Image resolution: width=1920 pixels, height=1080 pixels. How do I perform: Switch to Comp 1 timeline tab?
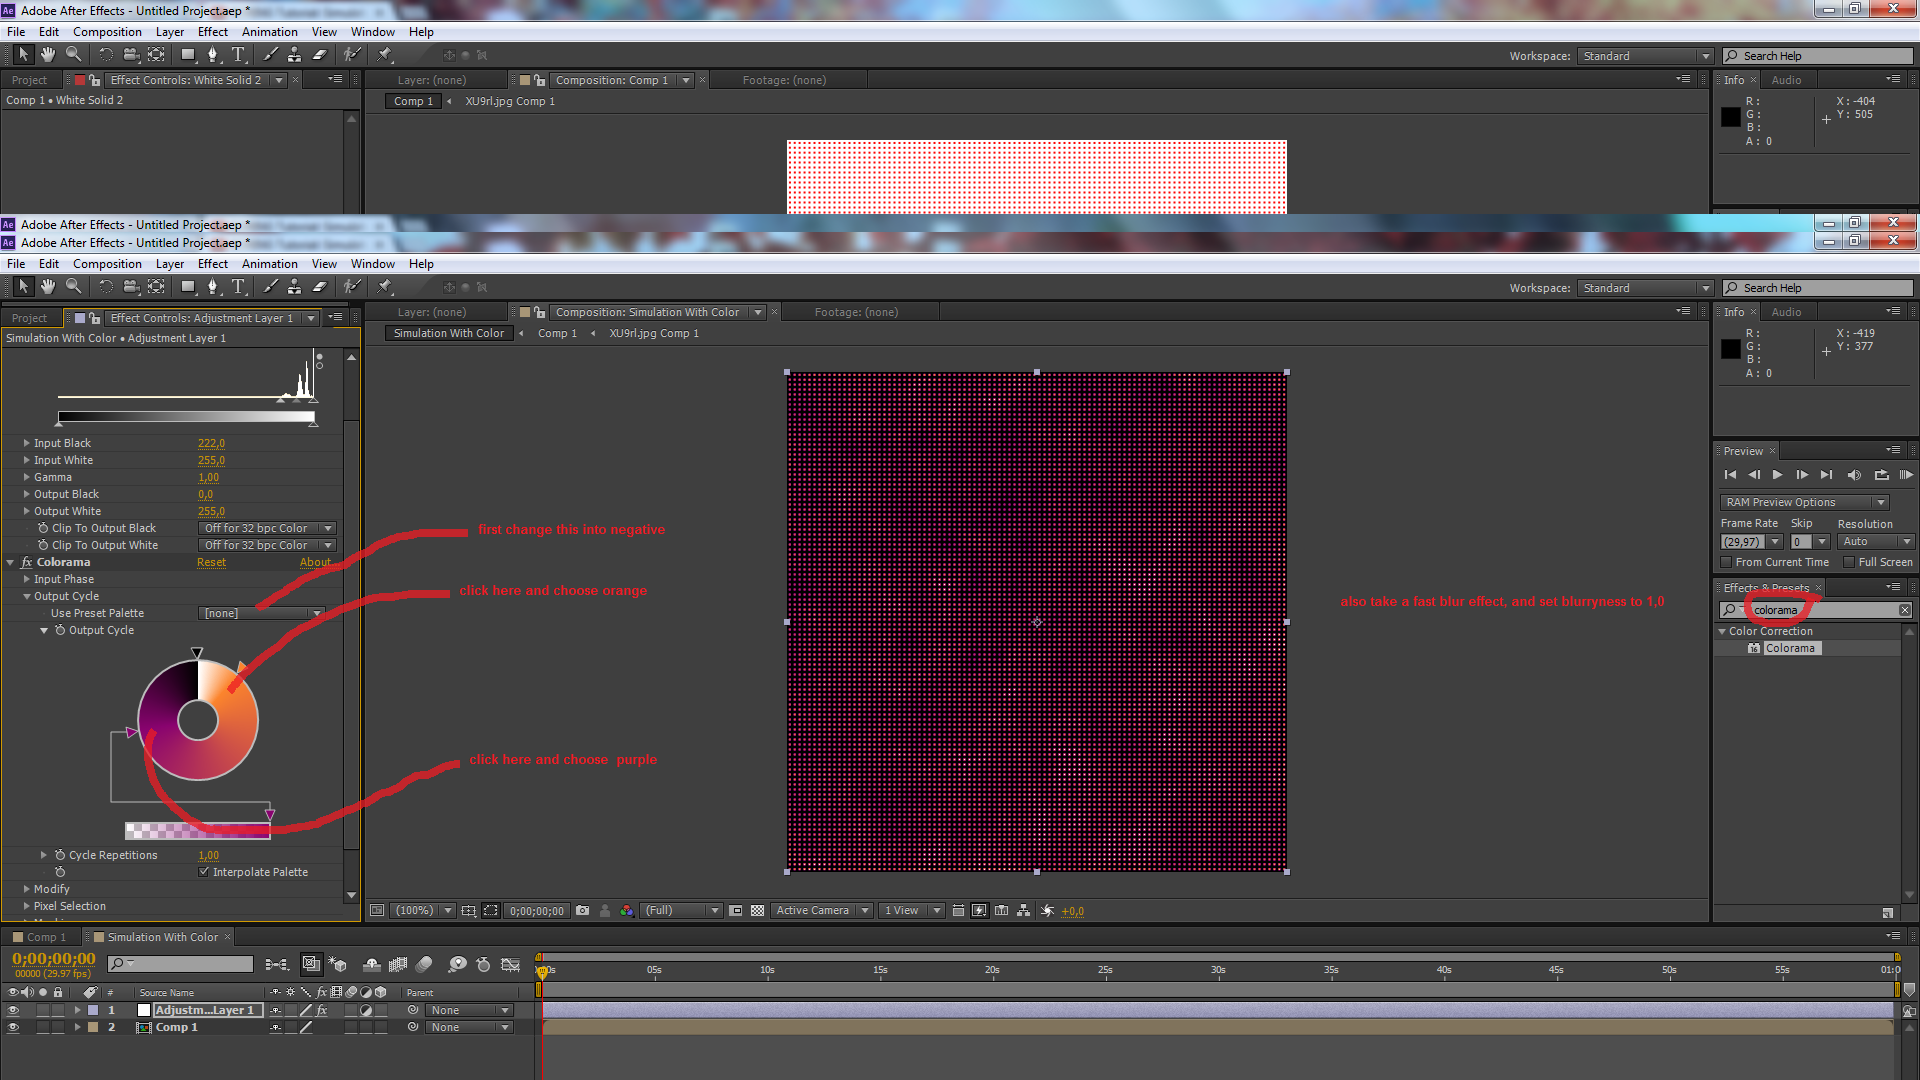coord(40,937)
